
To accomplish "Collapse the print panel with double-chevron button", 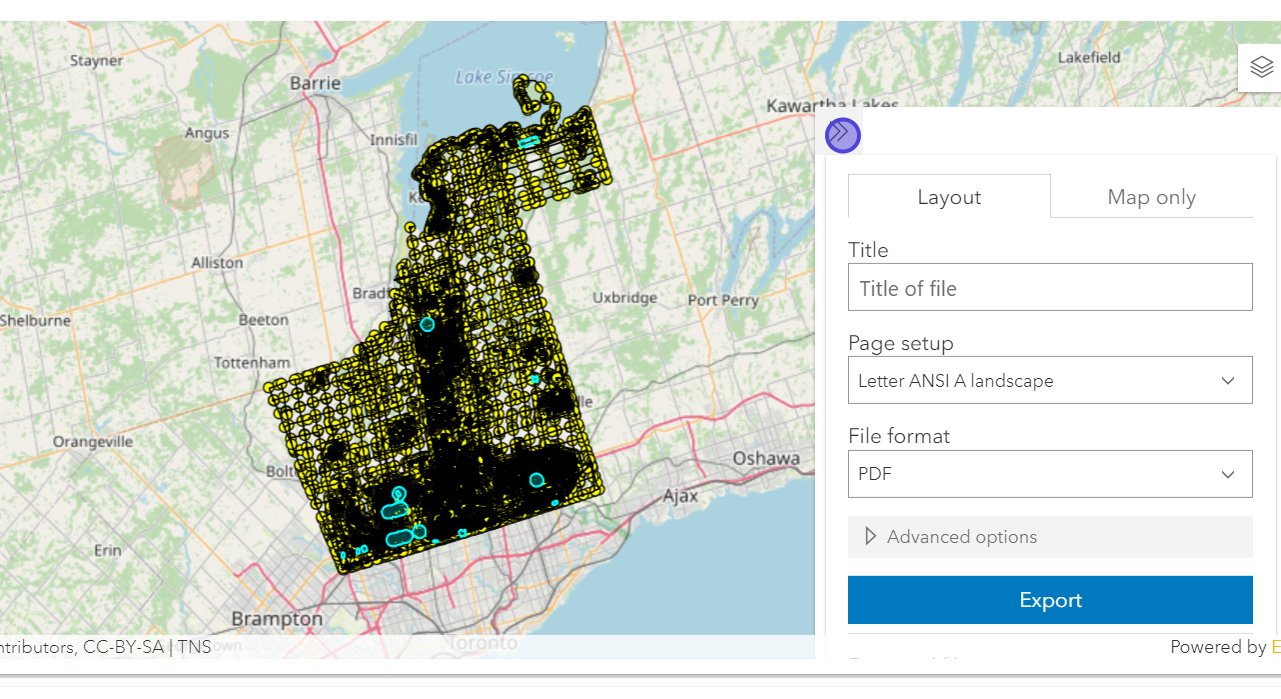I will [x=843, y=134].
